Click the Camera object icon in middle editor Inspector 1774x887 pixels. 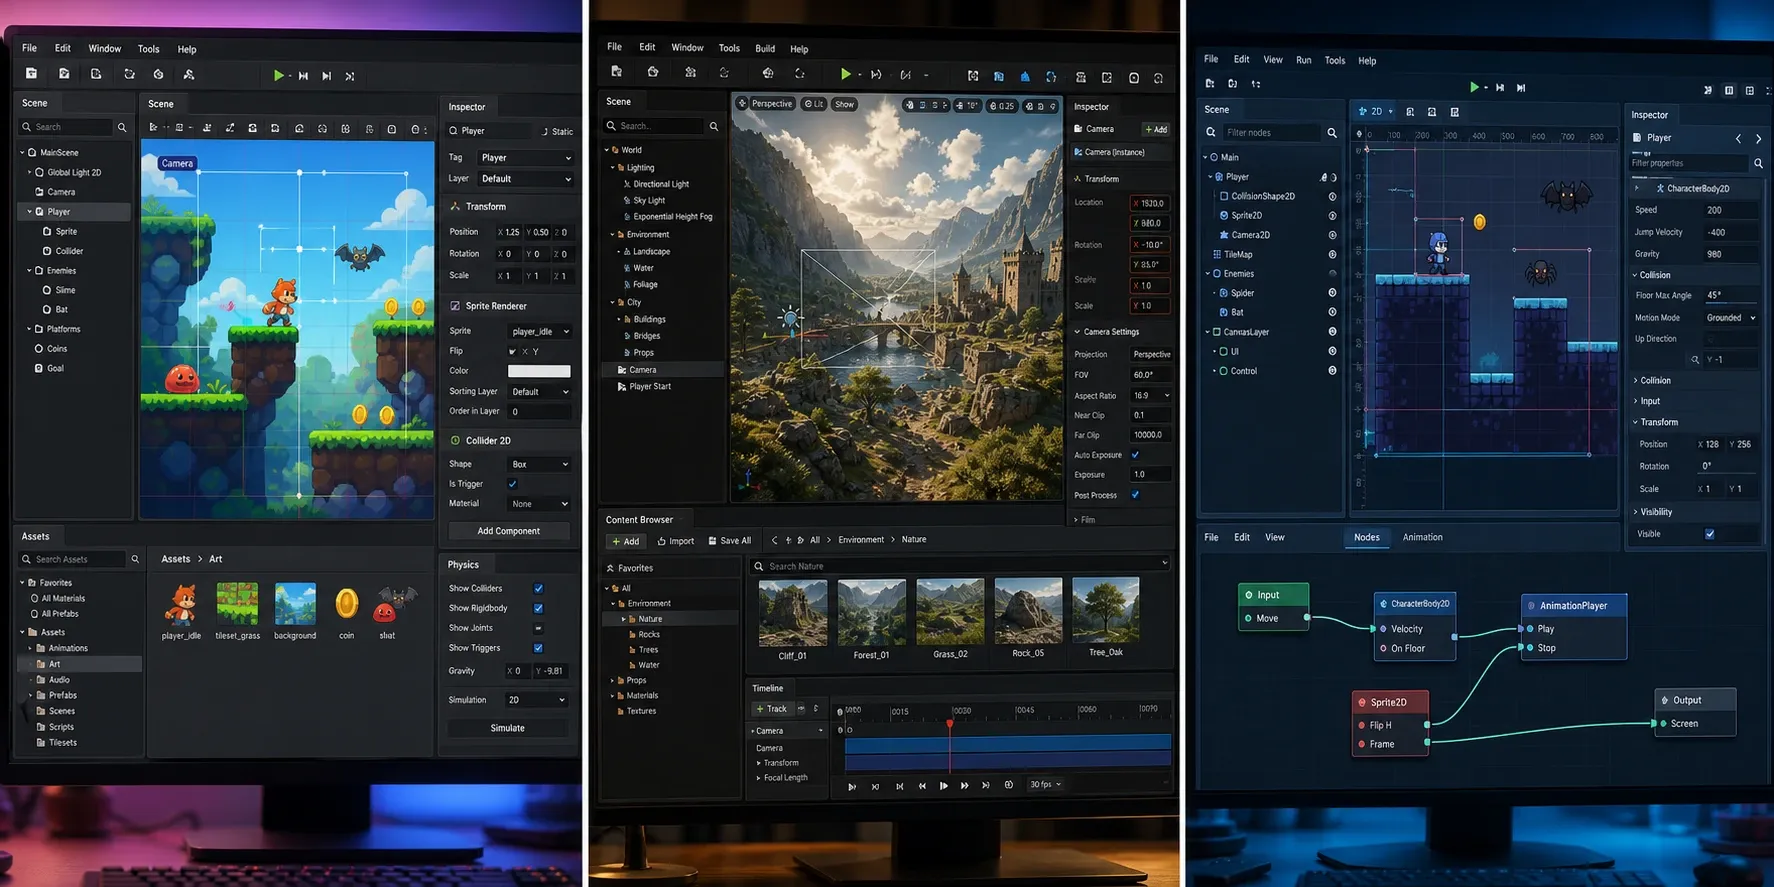coord(1078,129)
